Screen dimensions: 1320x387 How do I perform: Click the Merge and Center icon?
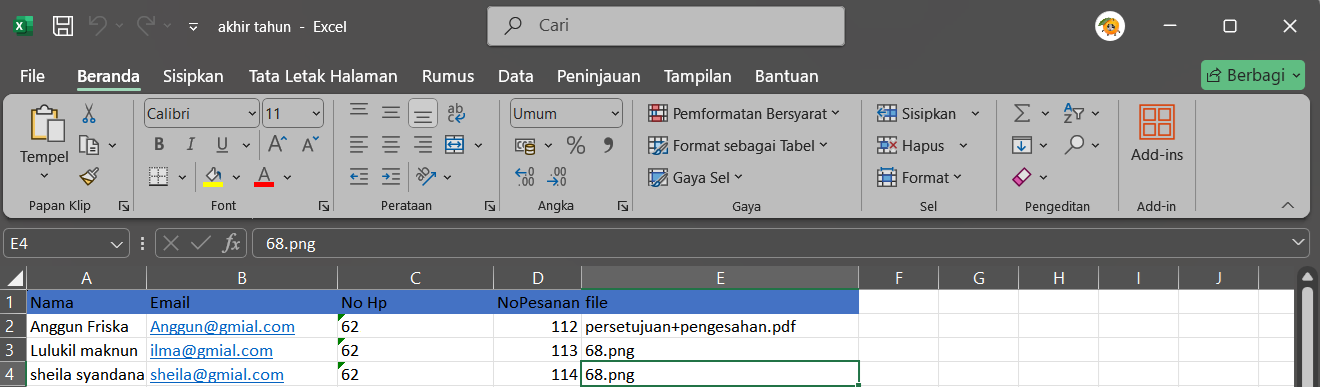pos(455,145)
